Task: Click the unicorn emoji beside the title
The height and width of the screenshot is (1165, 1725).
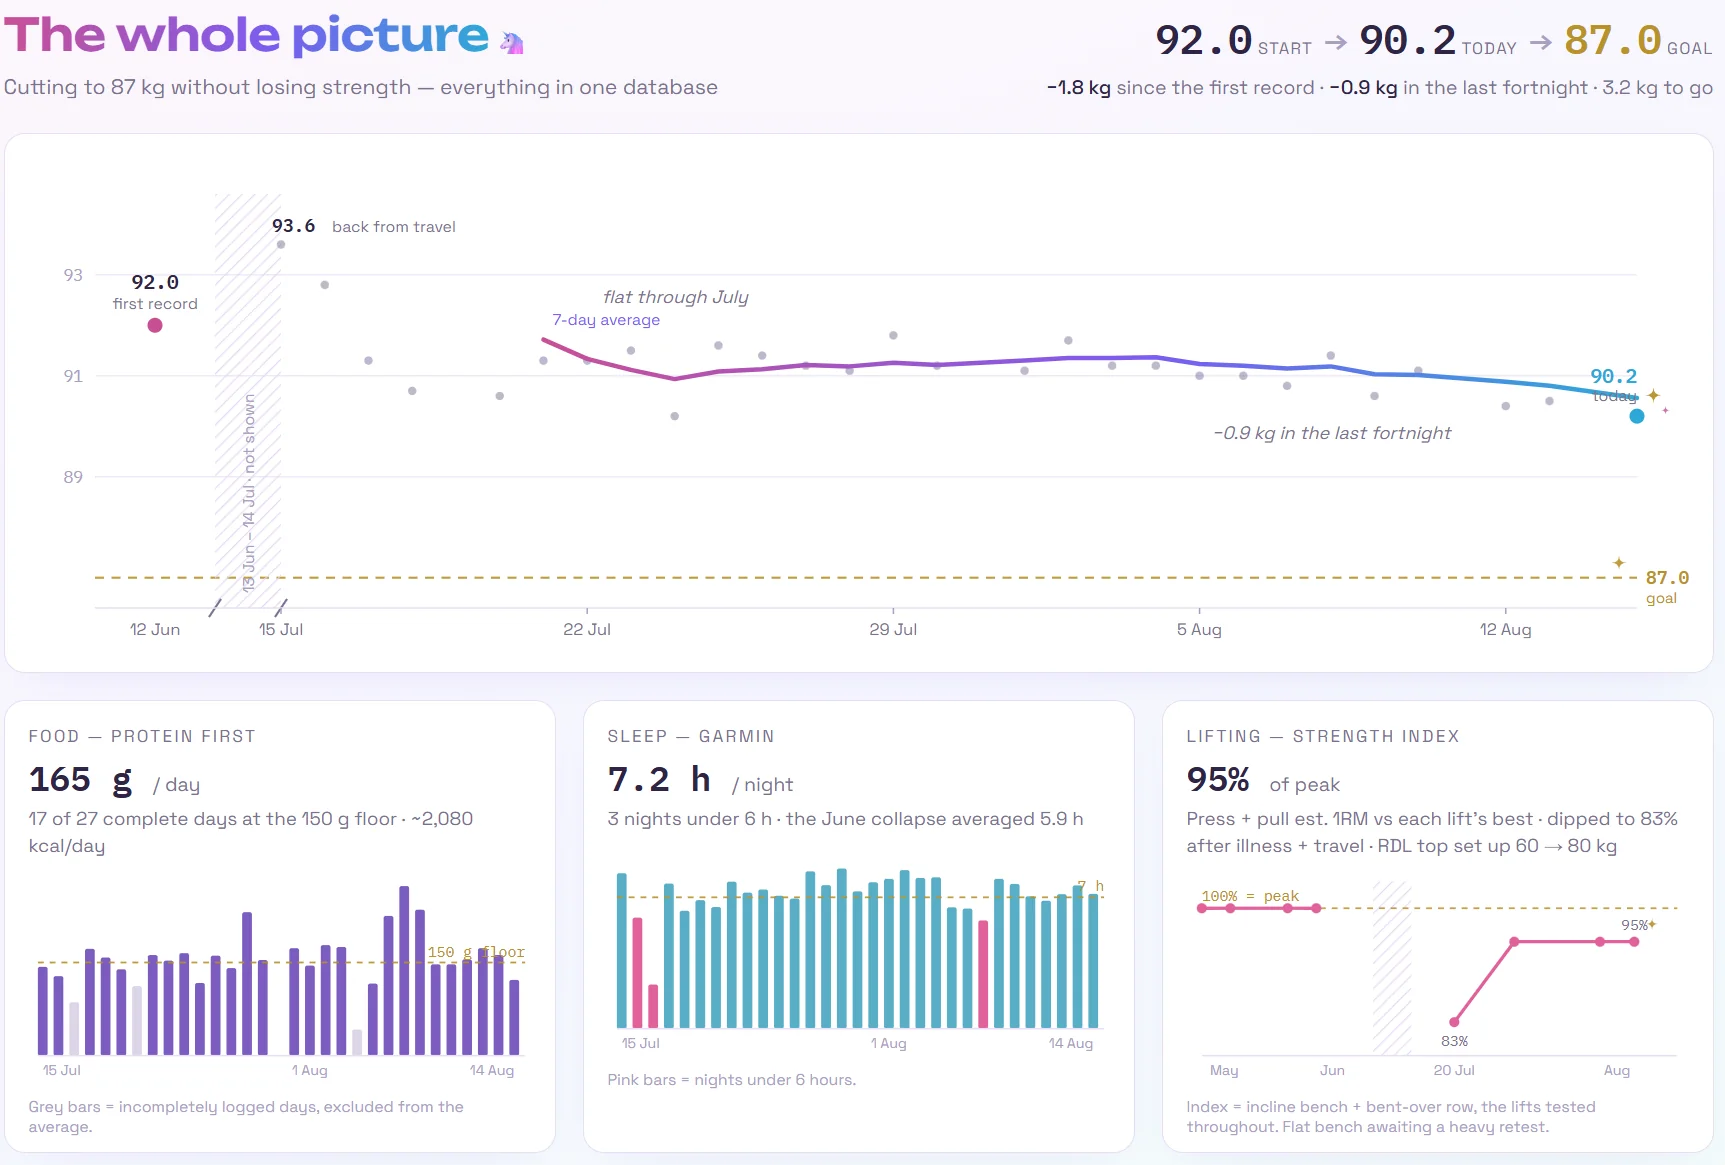Action: click(x=512, y=42)
